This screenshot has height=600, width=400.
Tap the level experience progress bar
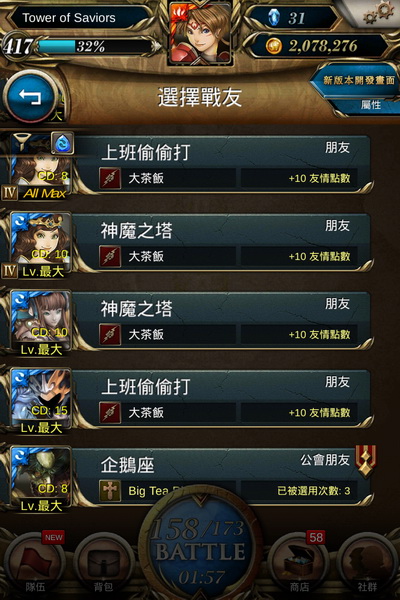(96, 46)
